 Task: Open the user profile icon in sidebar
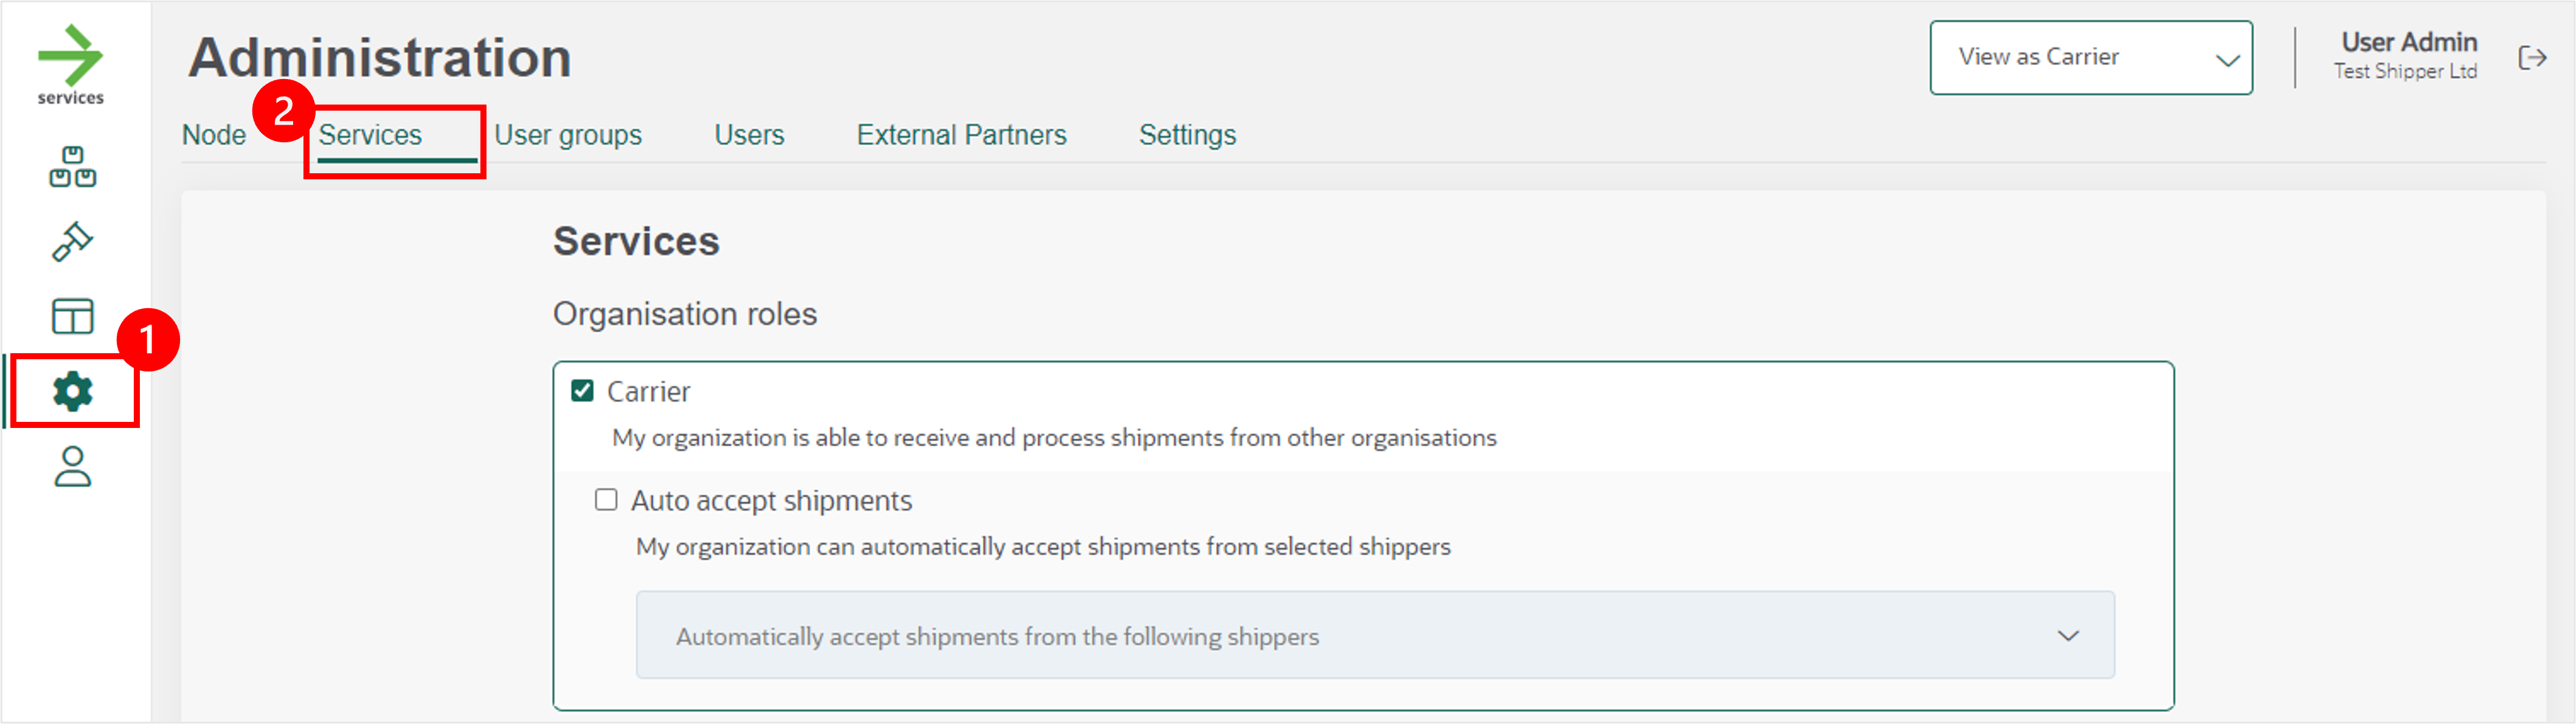coord(72,466)
